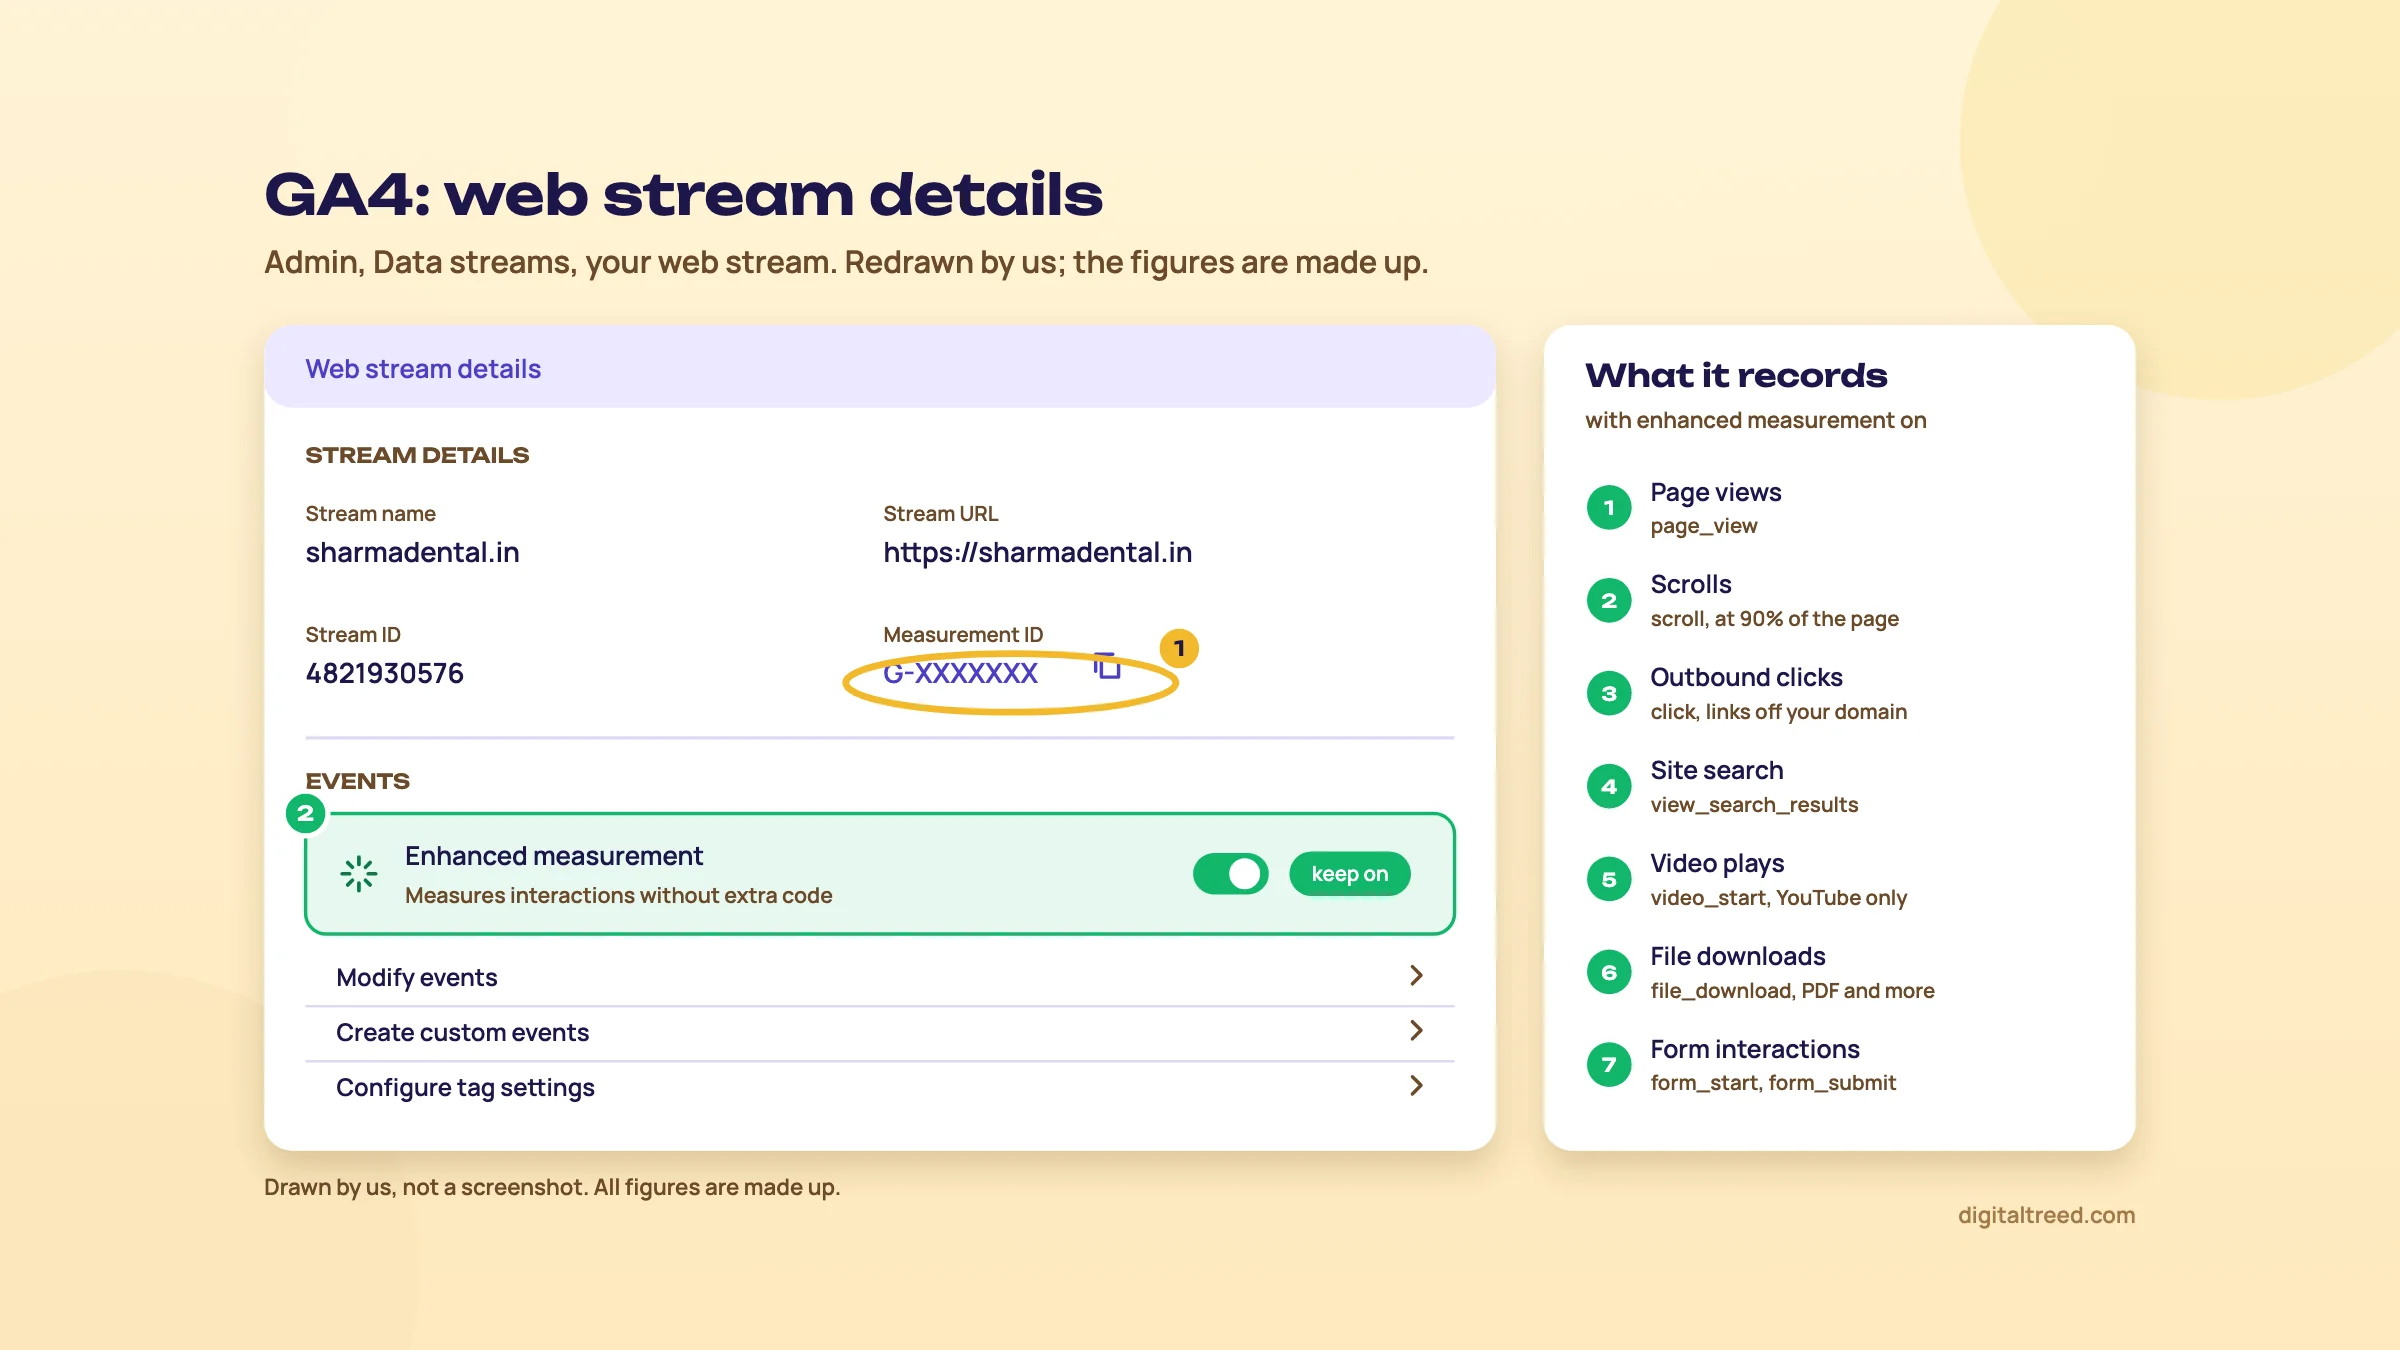Copy the Measurement ID with the copy icon
The height and width of the screenshot is (1350, 2400).
[x=1107, y=666]
